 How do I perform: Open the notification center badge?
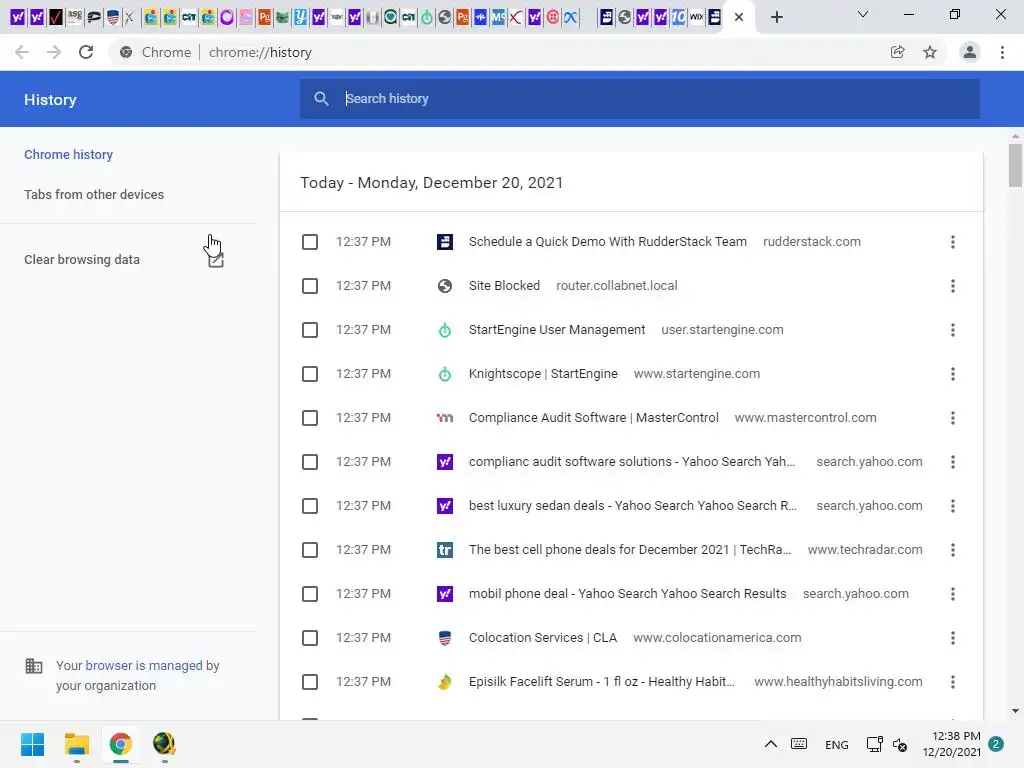(x=996, y=744)
